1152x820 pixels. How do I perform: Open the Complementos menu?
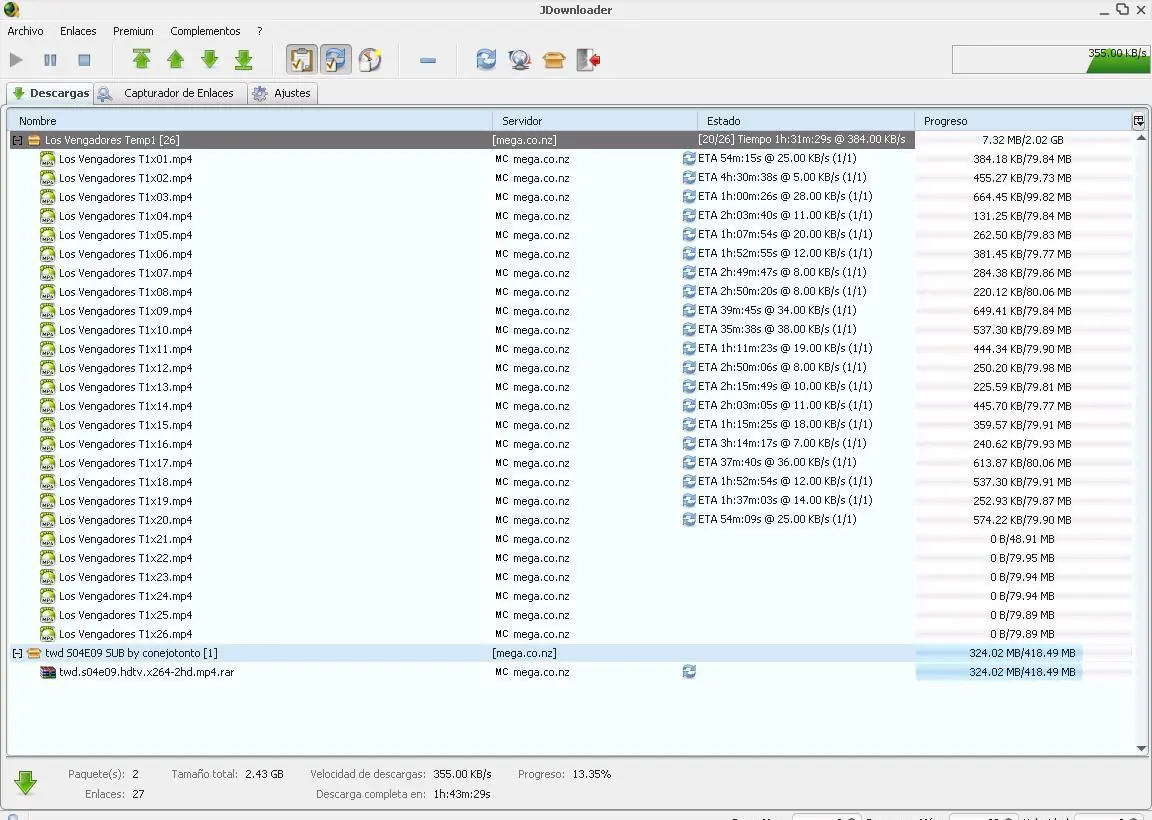205,31
